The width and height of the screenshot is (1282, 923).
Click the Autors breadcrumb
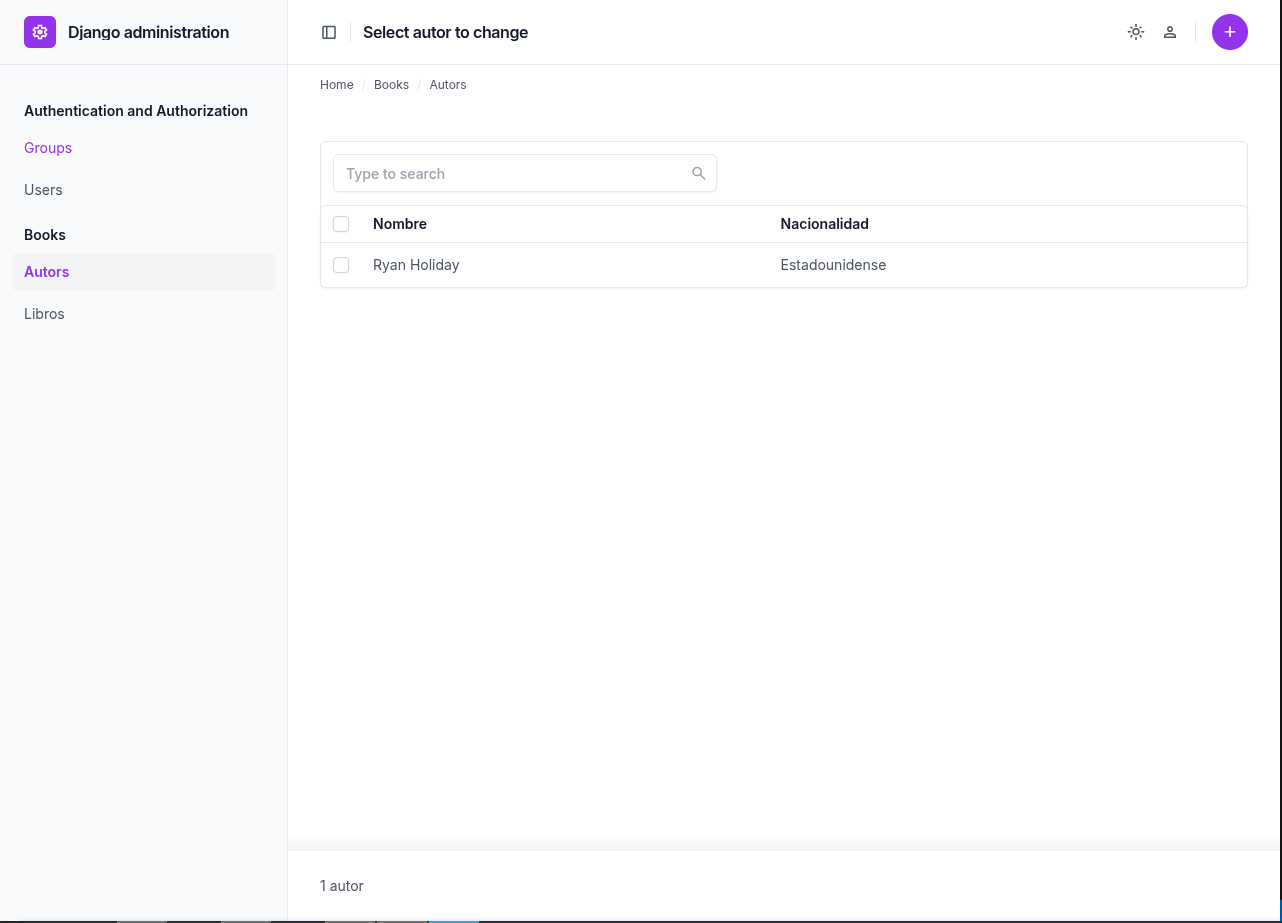448,85
